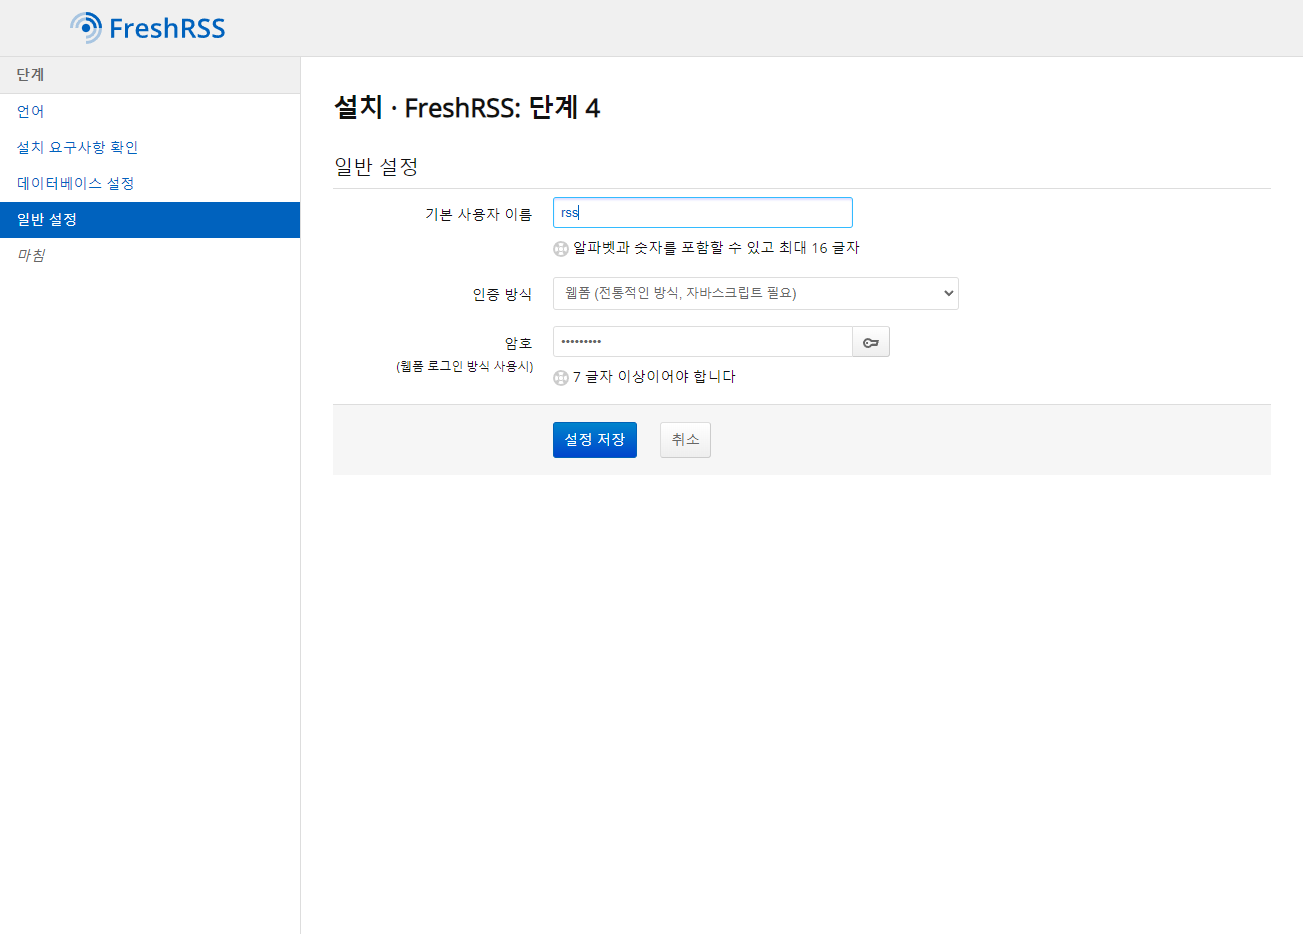Open the 인증 방식 authentication method dropdown
The width and height of the screenshot is (1303, 934).
pyautogui.click(x=755, y=293)
